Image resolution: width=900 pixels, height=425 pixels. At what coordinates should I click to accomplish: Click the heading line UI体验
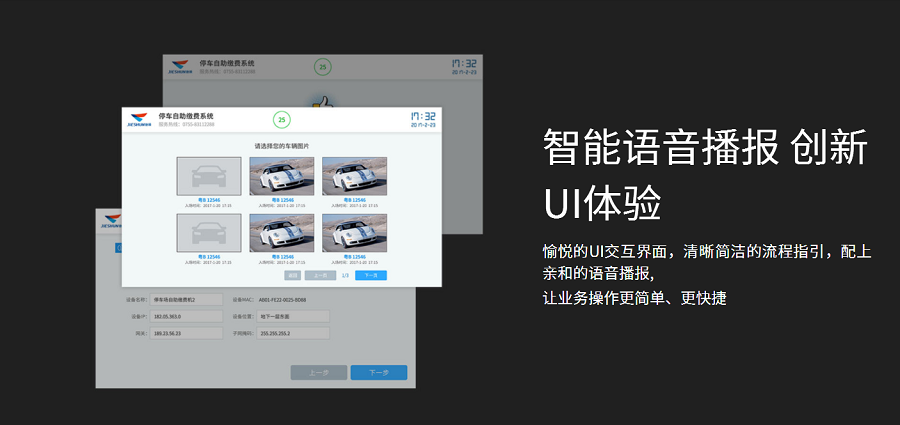602,204
